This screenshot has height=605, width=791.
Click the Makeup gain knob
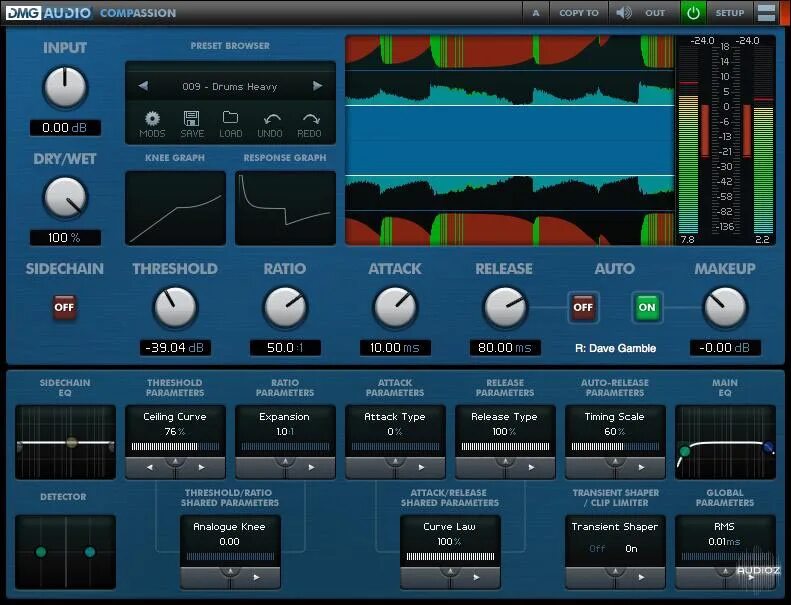pos(725,307)
